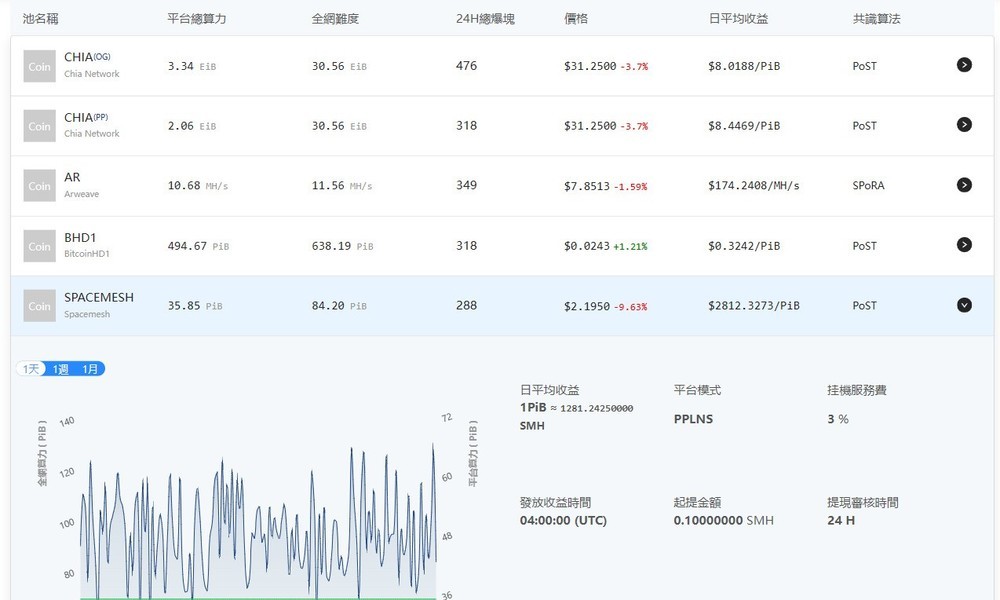The width and height of the screenshot is (1000, 600).
Task: Click the -9.63% price change
Action: click(x=630, y=307)
